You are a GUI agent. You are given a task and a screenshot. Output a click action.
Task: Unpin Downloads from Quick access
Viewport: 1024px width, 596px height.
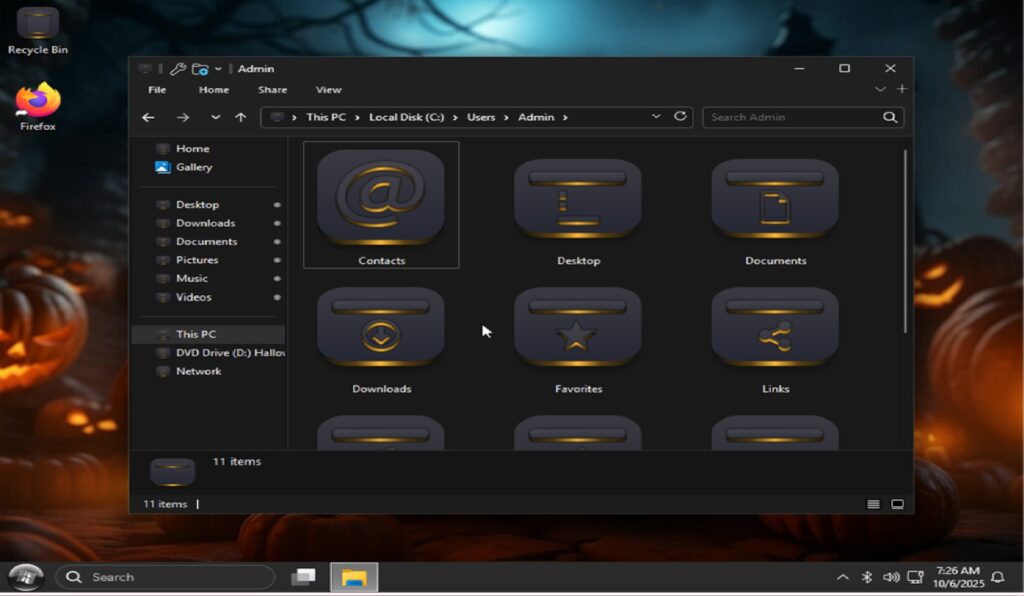(277, 223)
